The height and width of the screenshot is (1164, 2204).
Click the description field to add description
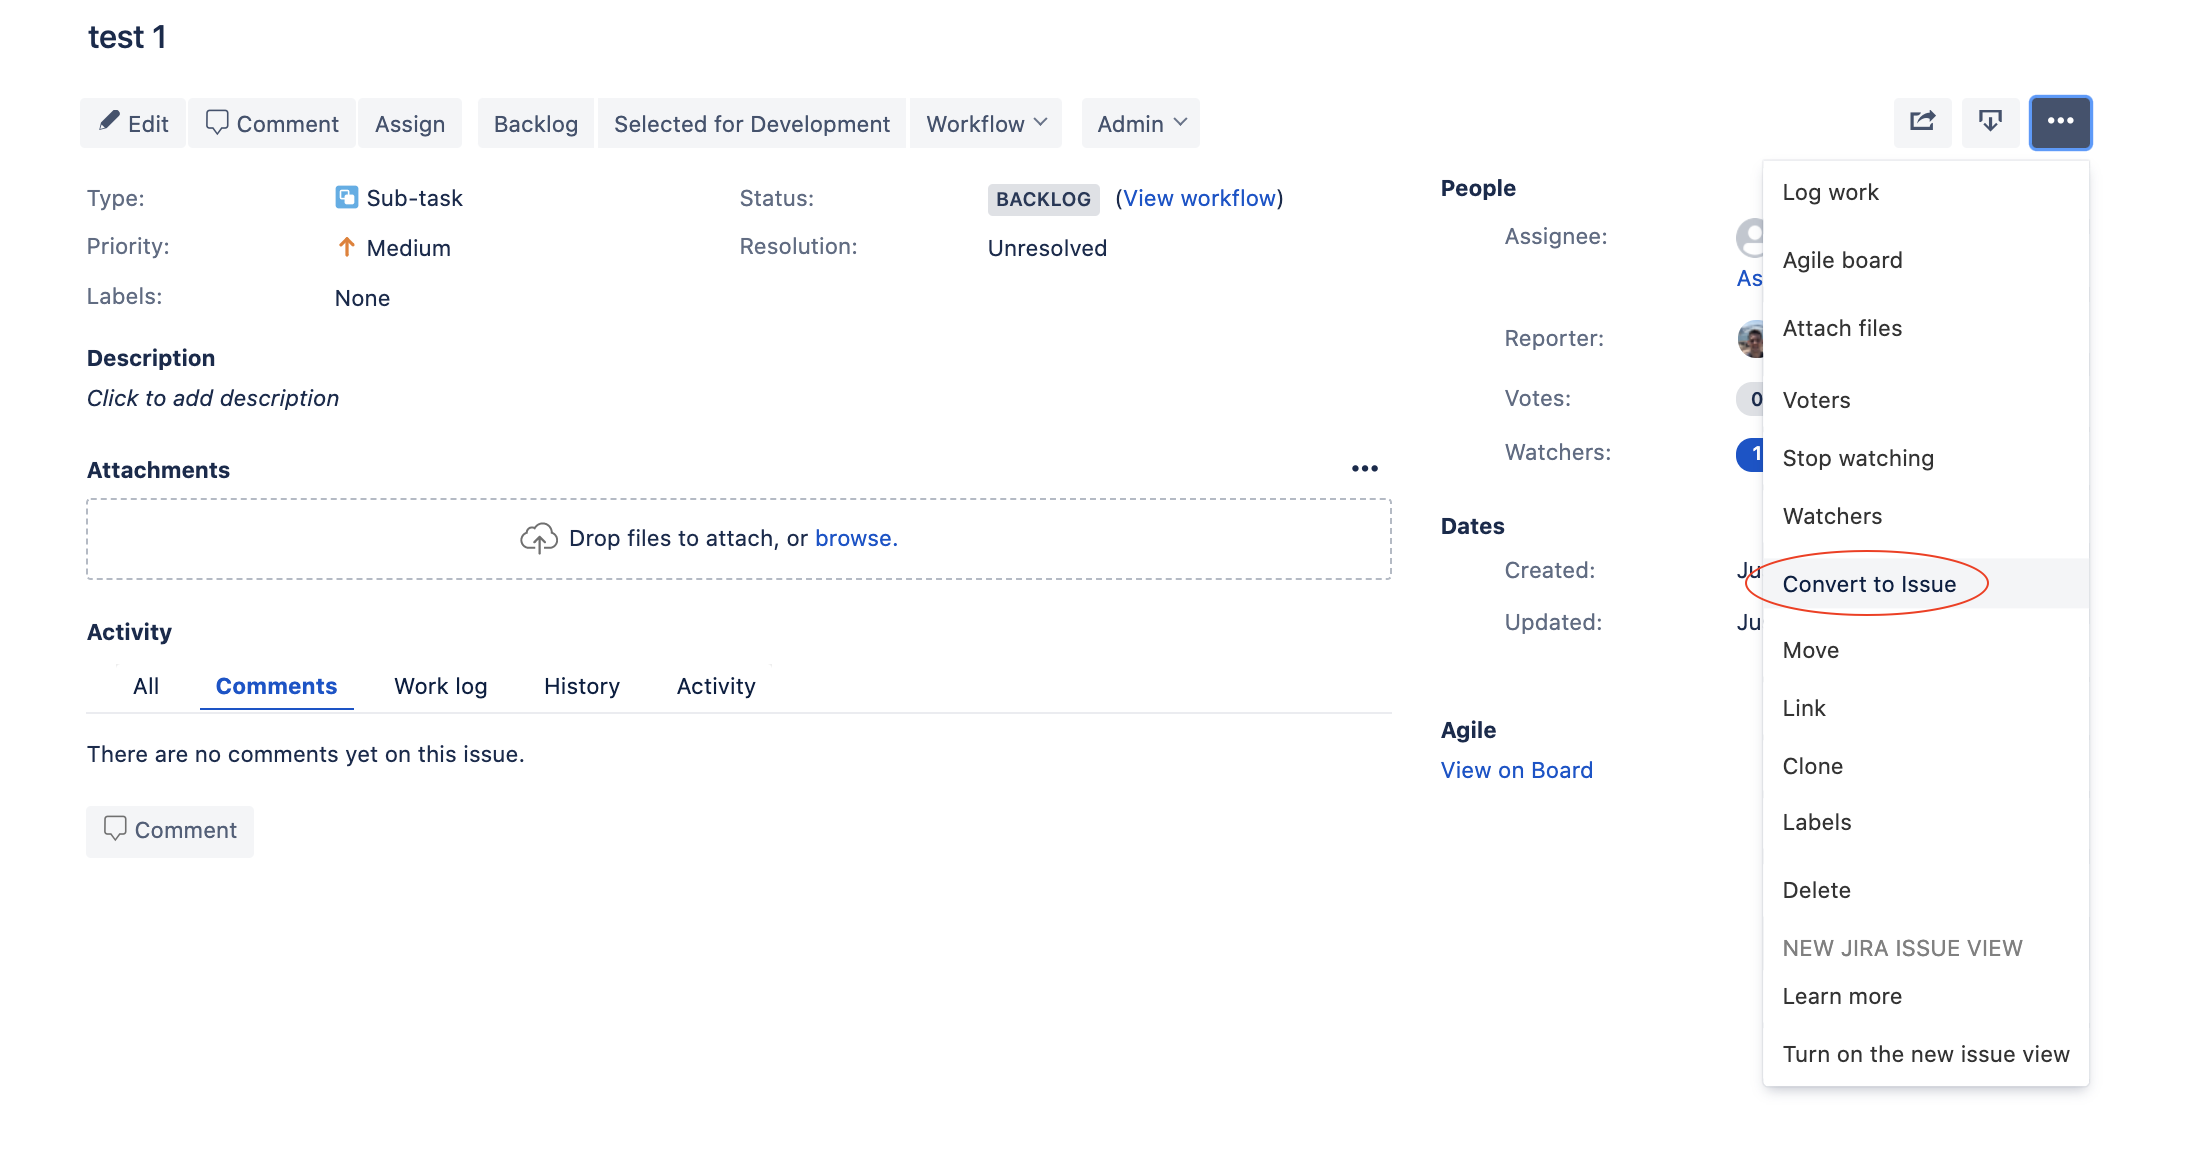[213, 397]
